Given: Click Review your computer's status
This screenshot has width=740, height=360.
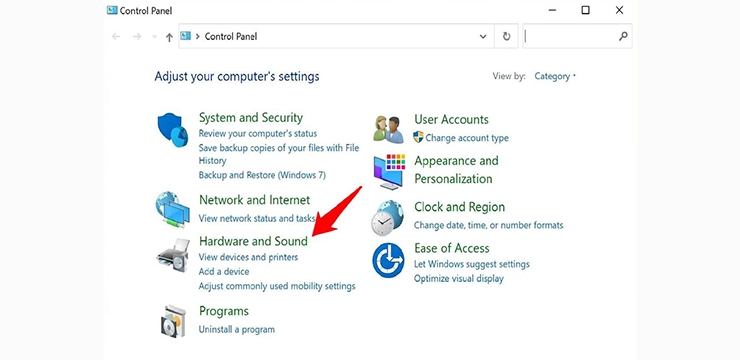Looking at the screenshot, I should pyautogui.click(x=258, y=134).
